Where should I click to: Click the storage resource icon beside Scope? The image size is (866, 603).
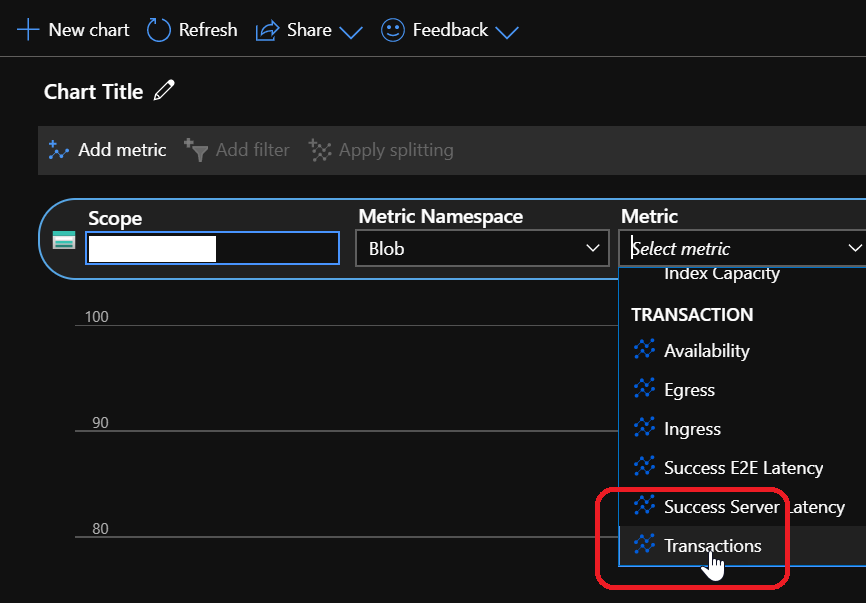coord(64,240)
